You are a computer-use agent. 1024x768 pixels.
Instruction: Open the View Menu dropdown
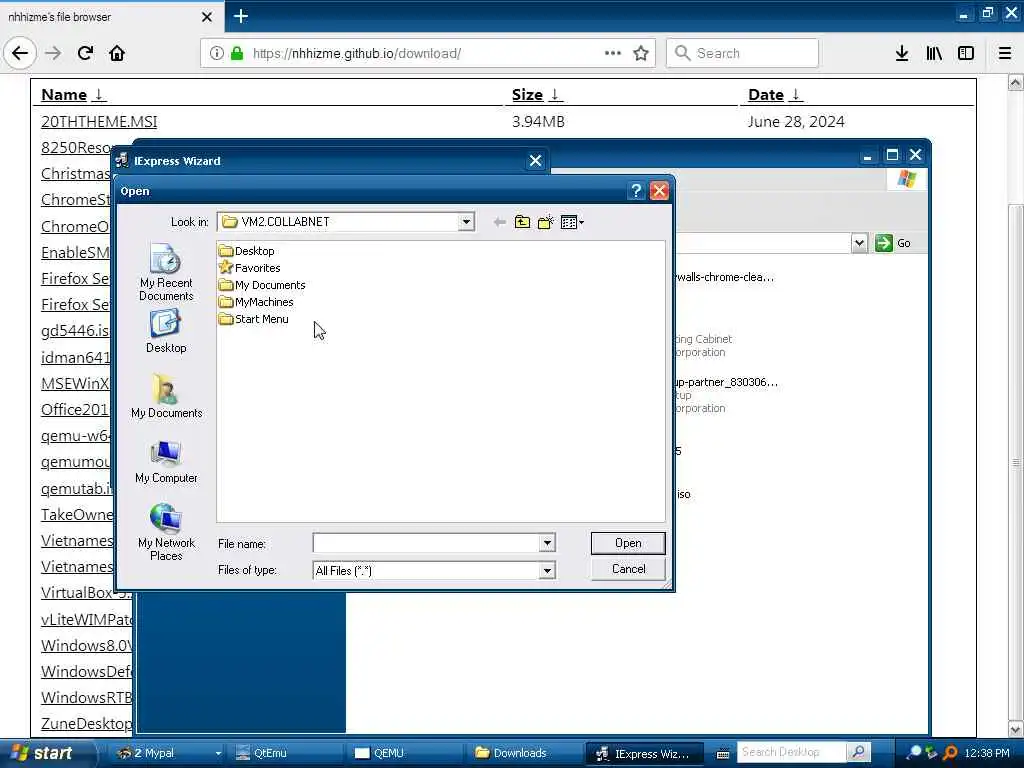tap(572, 222)
